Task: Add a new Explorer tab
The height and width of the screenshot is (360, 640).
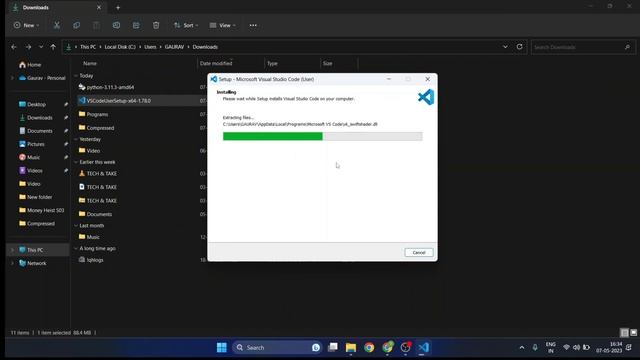Action: (118, 7)
